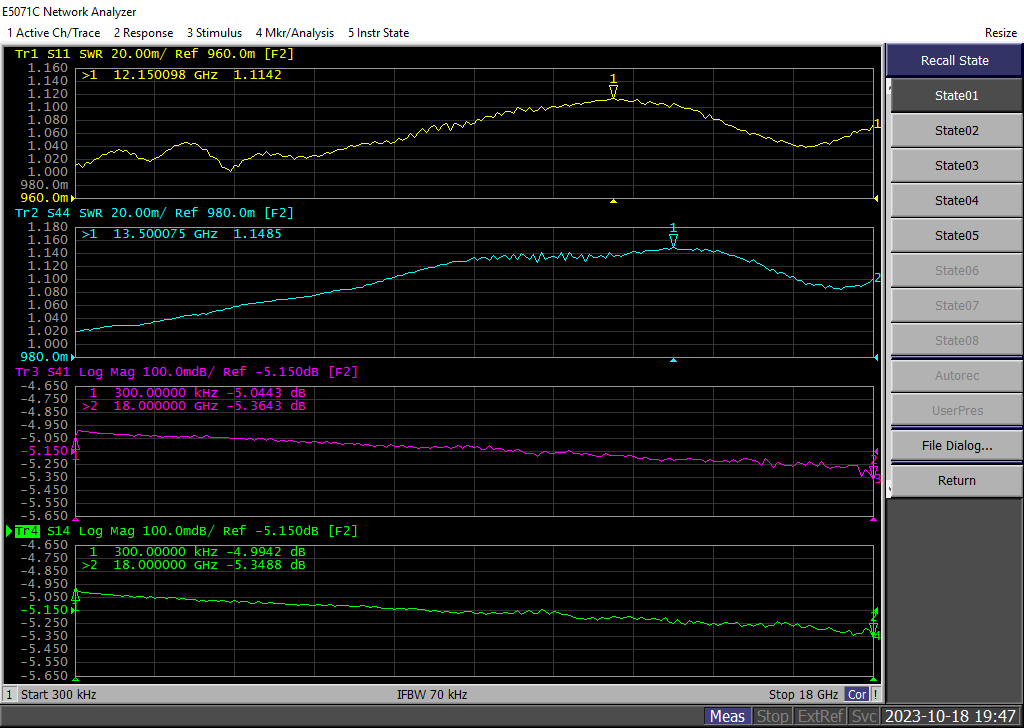Image resolution: width=1024 pixels, height=728 pixels.
Task: Open the 3 Stimulus menu
Action: pos(214,33)
